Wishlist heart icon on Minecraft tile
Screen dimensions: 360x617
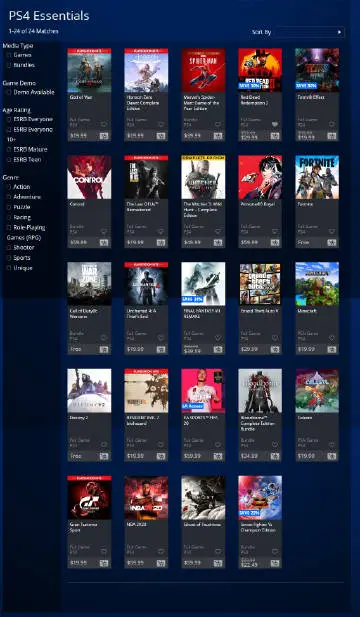coord(332,338)
